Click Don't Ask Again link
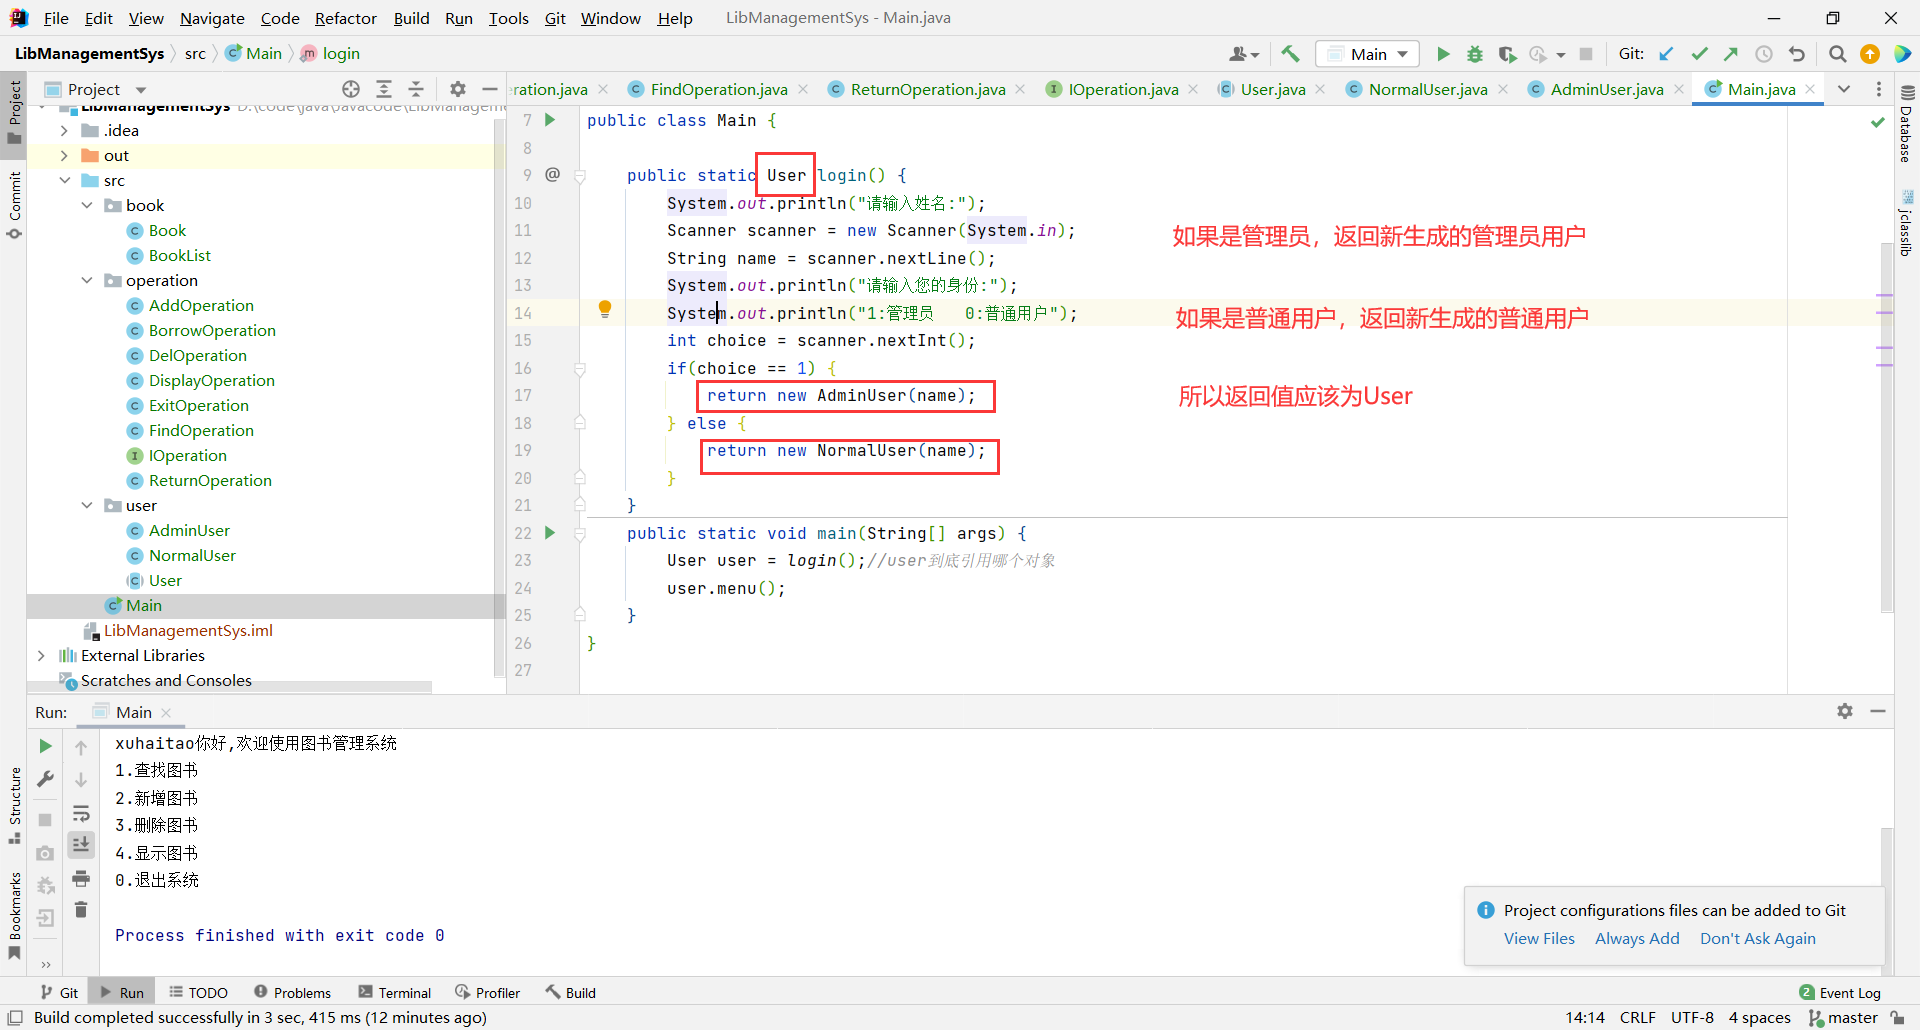Screen dimensions: 1920x1030 (x=1757, y=938)
